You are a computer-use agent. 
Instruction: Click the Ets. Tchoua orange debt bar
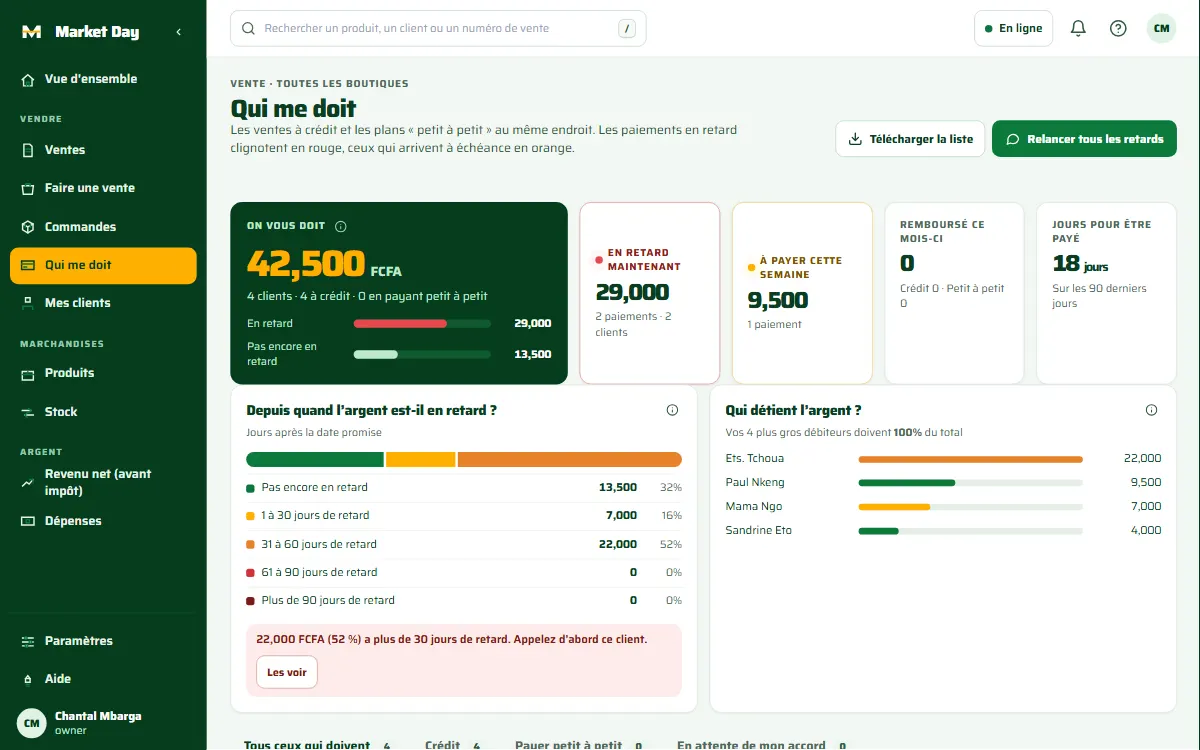point(970,459)
